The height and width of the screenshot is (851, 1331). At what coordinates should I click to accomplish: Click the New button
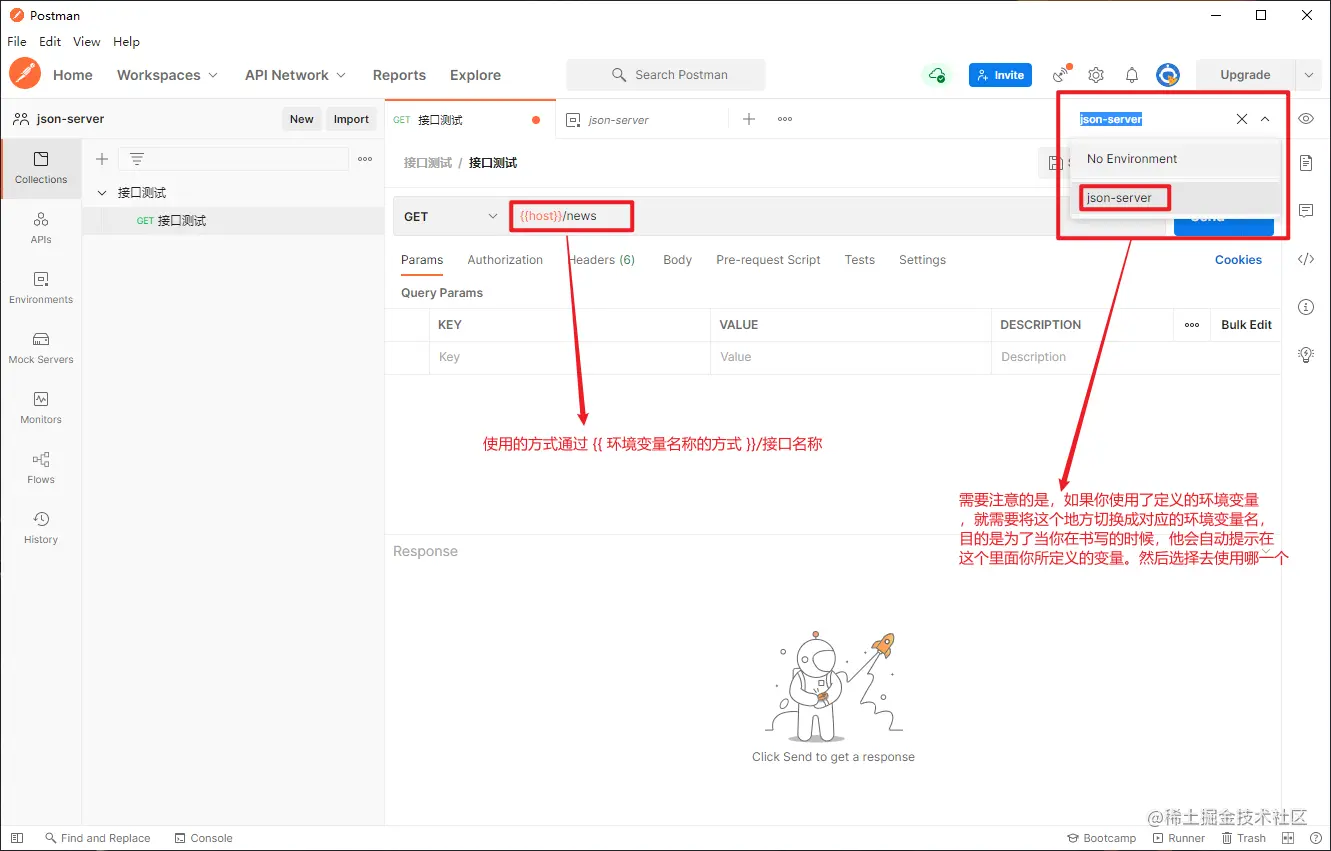click(x=302, y=119)
